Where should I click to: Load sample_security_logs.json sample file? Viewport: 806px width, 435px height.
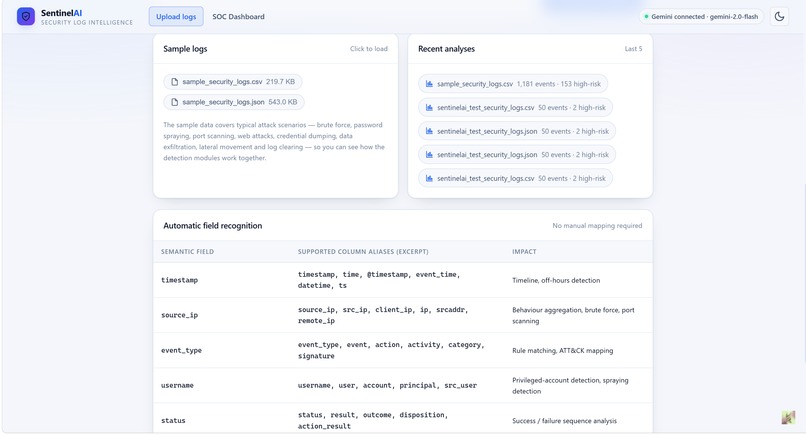tap(234, 102)
